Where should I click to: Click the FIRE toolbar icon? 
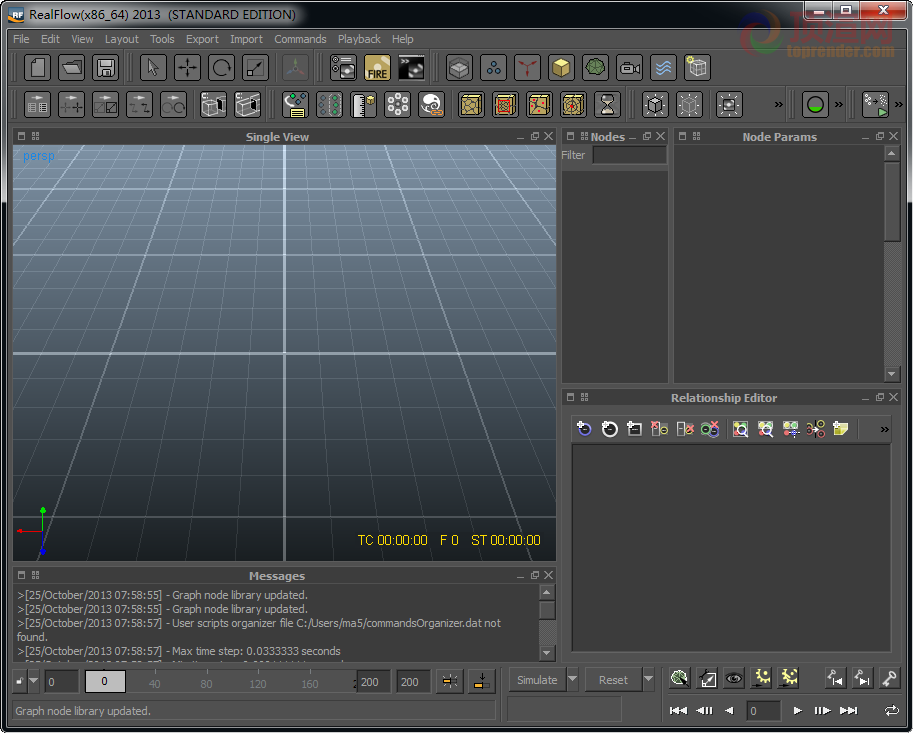click(x=377, y=68)
